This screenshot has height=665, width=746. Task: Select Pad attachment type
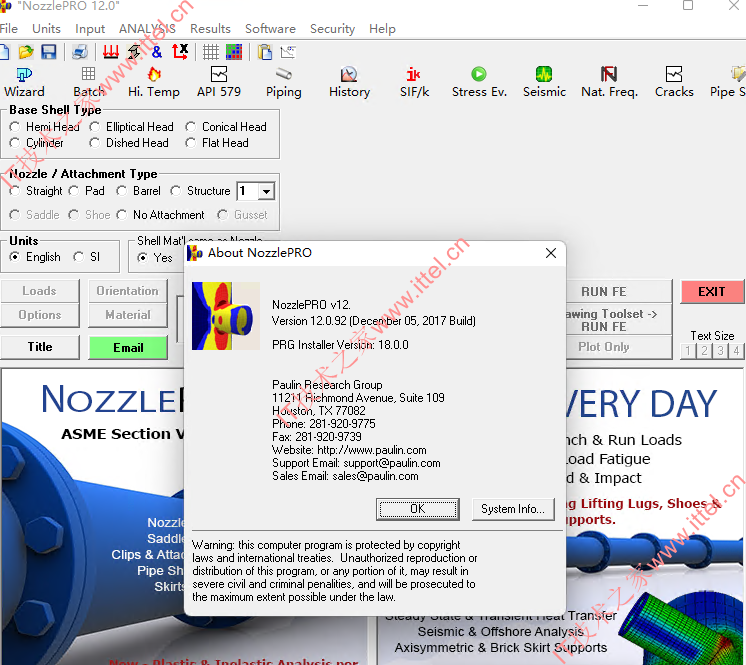86,191
